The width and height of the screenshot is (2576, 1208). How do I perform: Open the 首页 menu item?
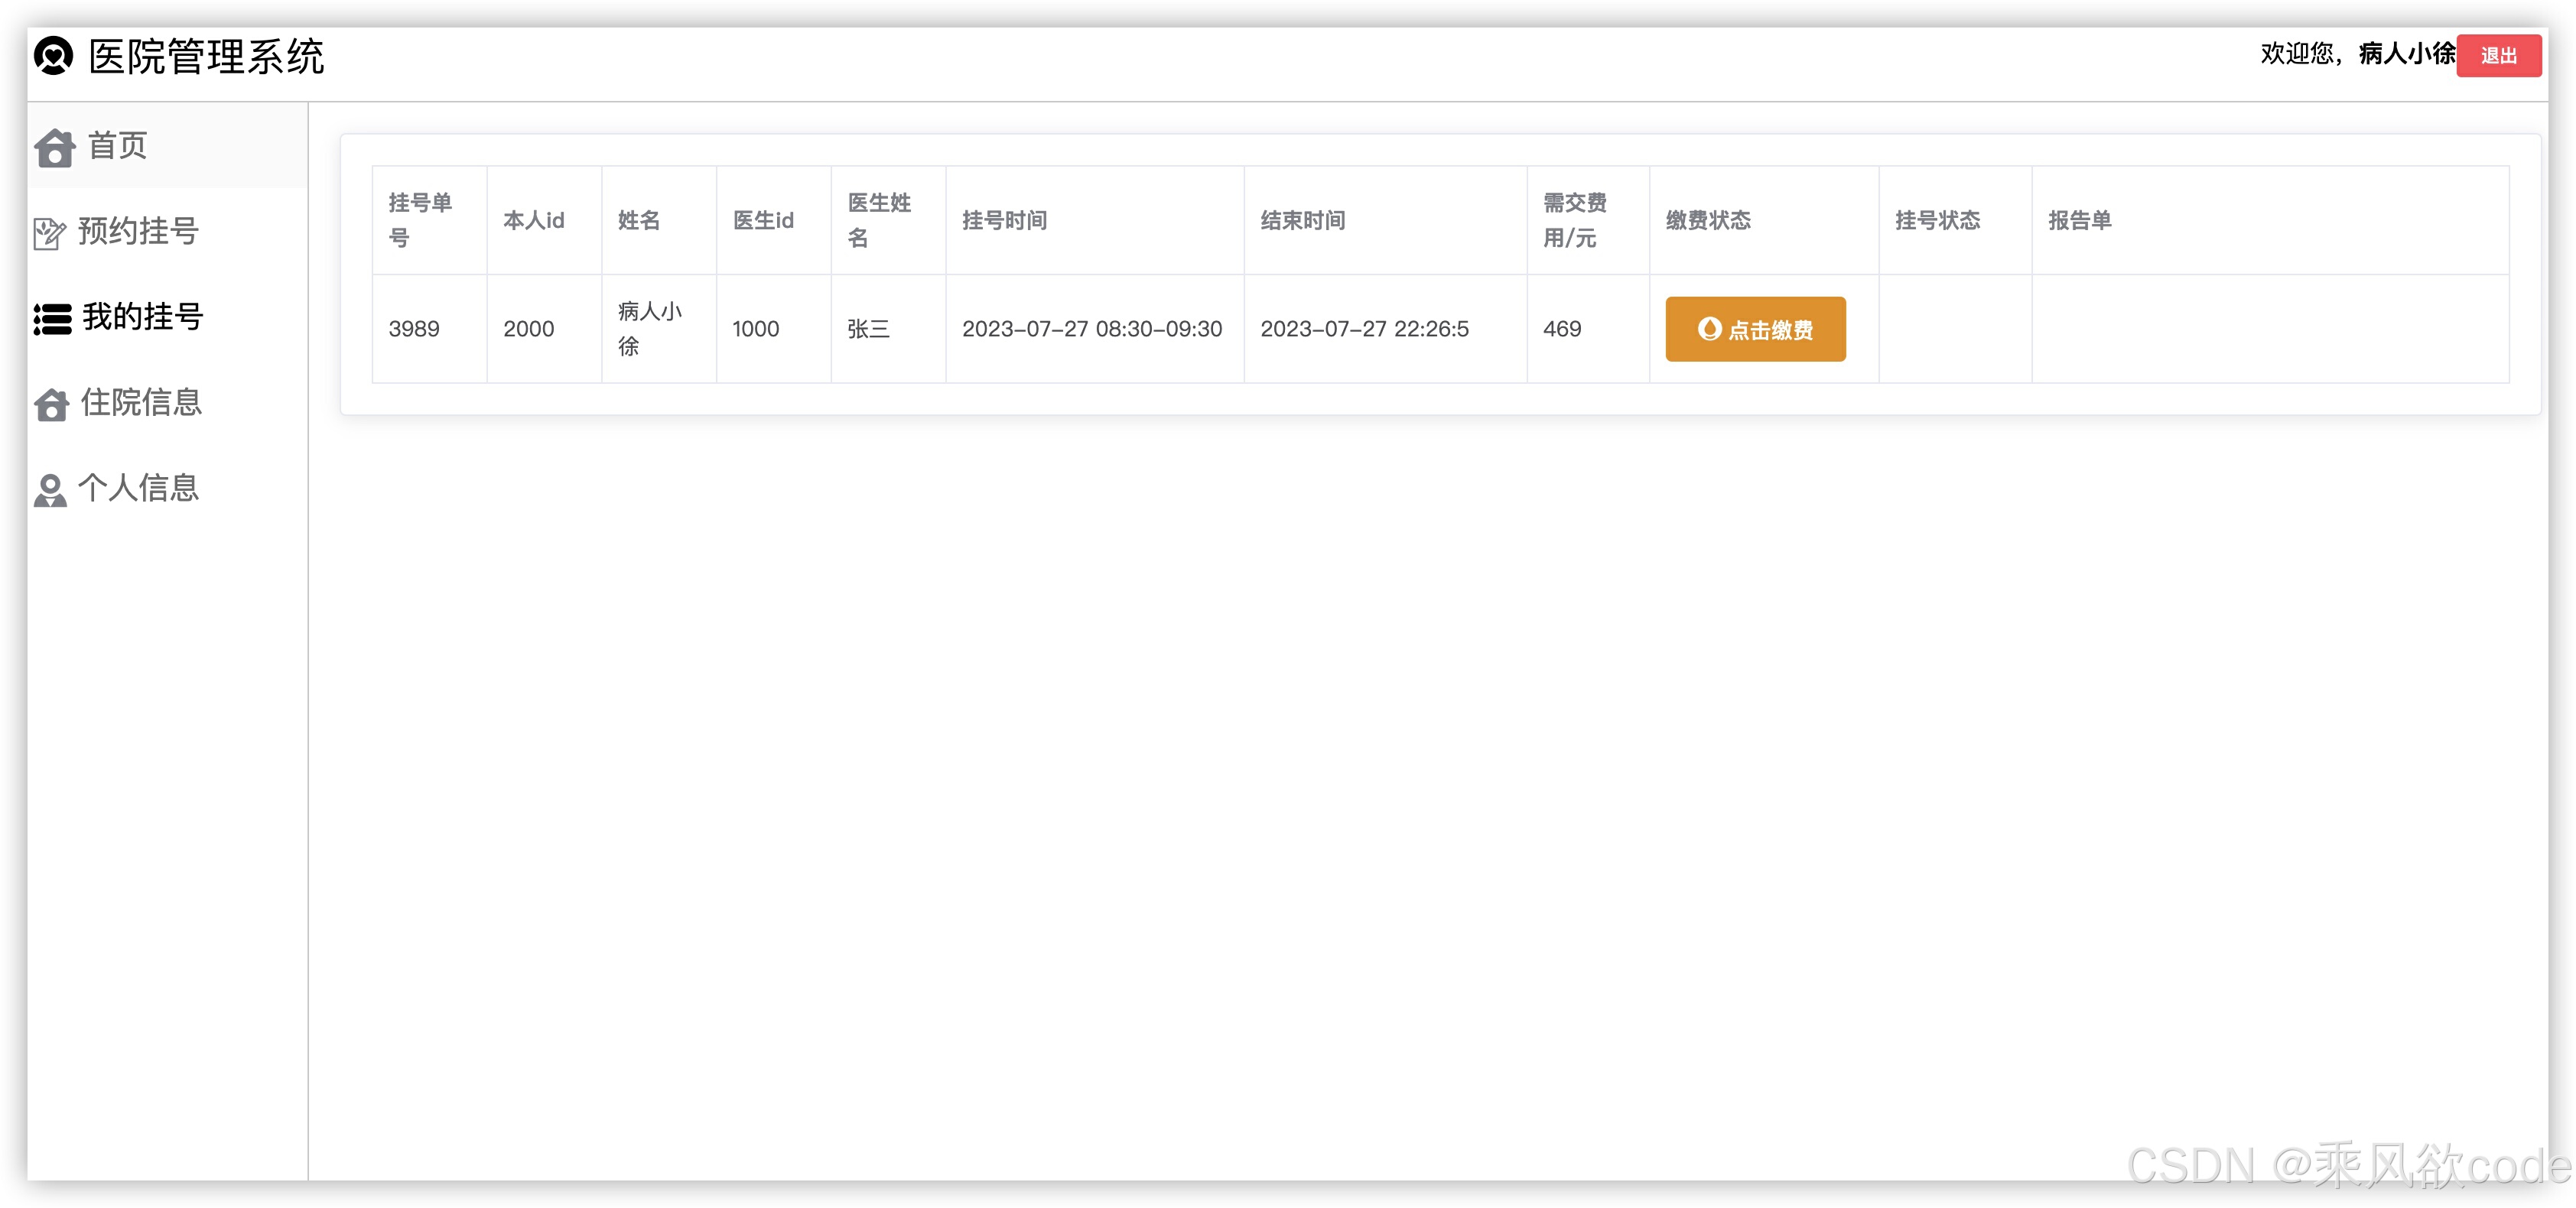tap(117, 146)
